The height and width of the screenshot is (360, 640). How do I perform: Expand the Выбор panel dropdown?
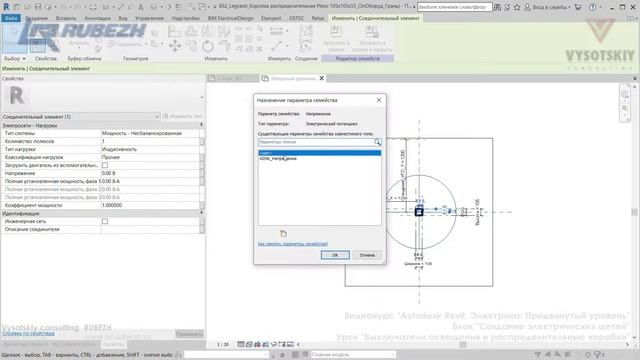(15, 59)
